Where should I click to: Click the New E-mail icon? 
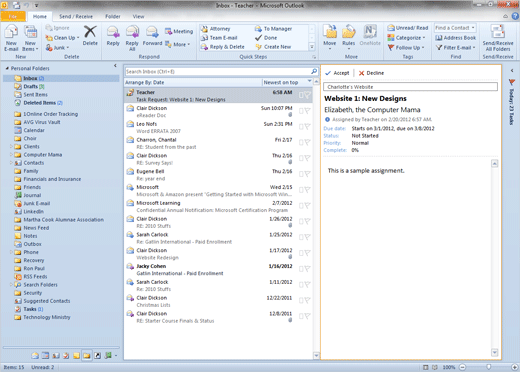(11, 32)
